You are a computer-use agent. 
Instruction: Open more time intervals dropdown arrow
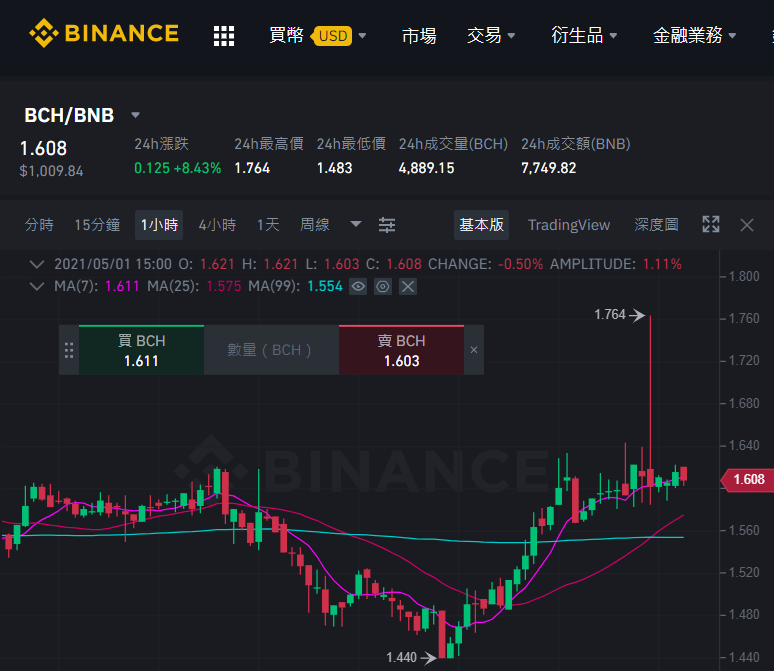coord(356,224)
